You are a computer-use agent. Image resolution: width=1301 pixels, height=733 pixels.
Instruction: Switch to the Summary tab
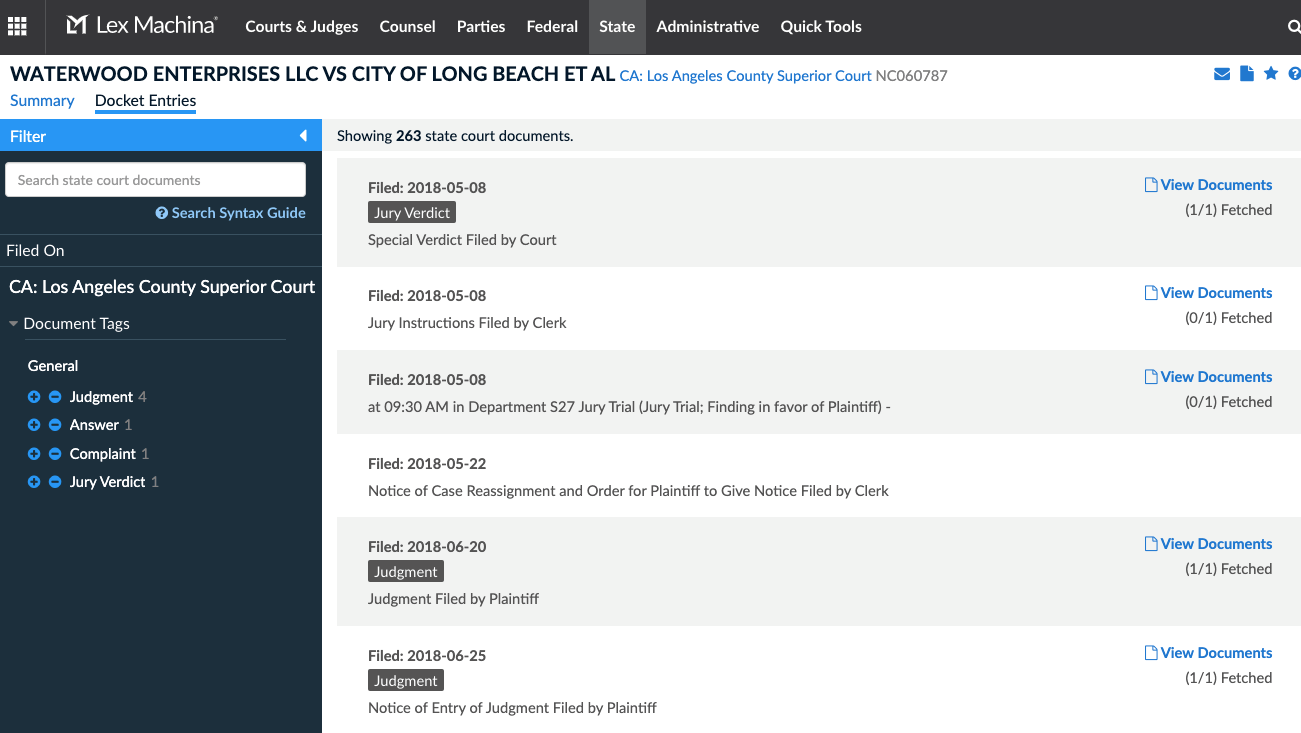(x=42, y=100)
